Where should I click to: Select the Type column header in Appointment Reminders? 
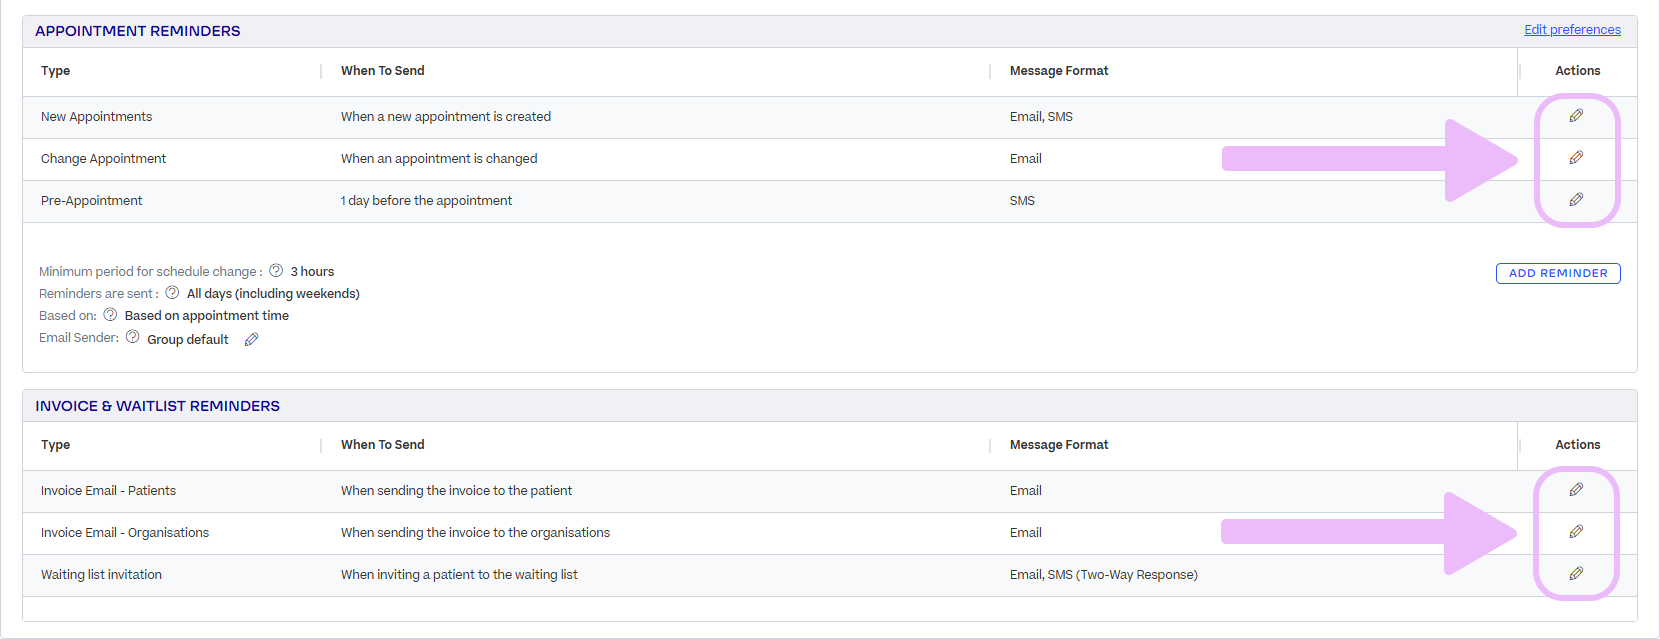[56, 71]
